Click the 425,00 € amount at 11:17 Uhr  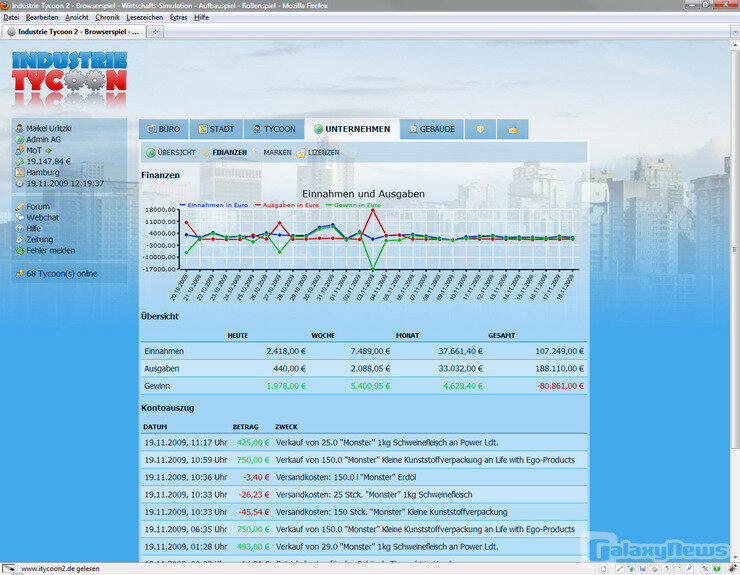(x=253, y=443)
